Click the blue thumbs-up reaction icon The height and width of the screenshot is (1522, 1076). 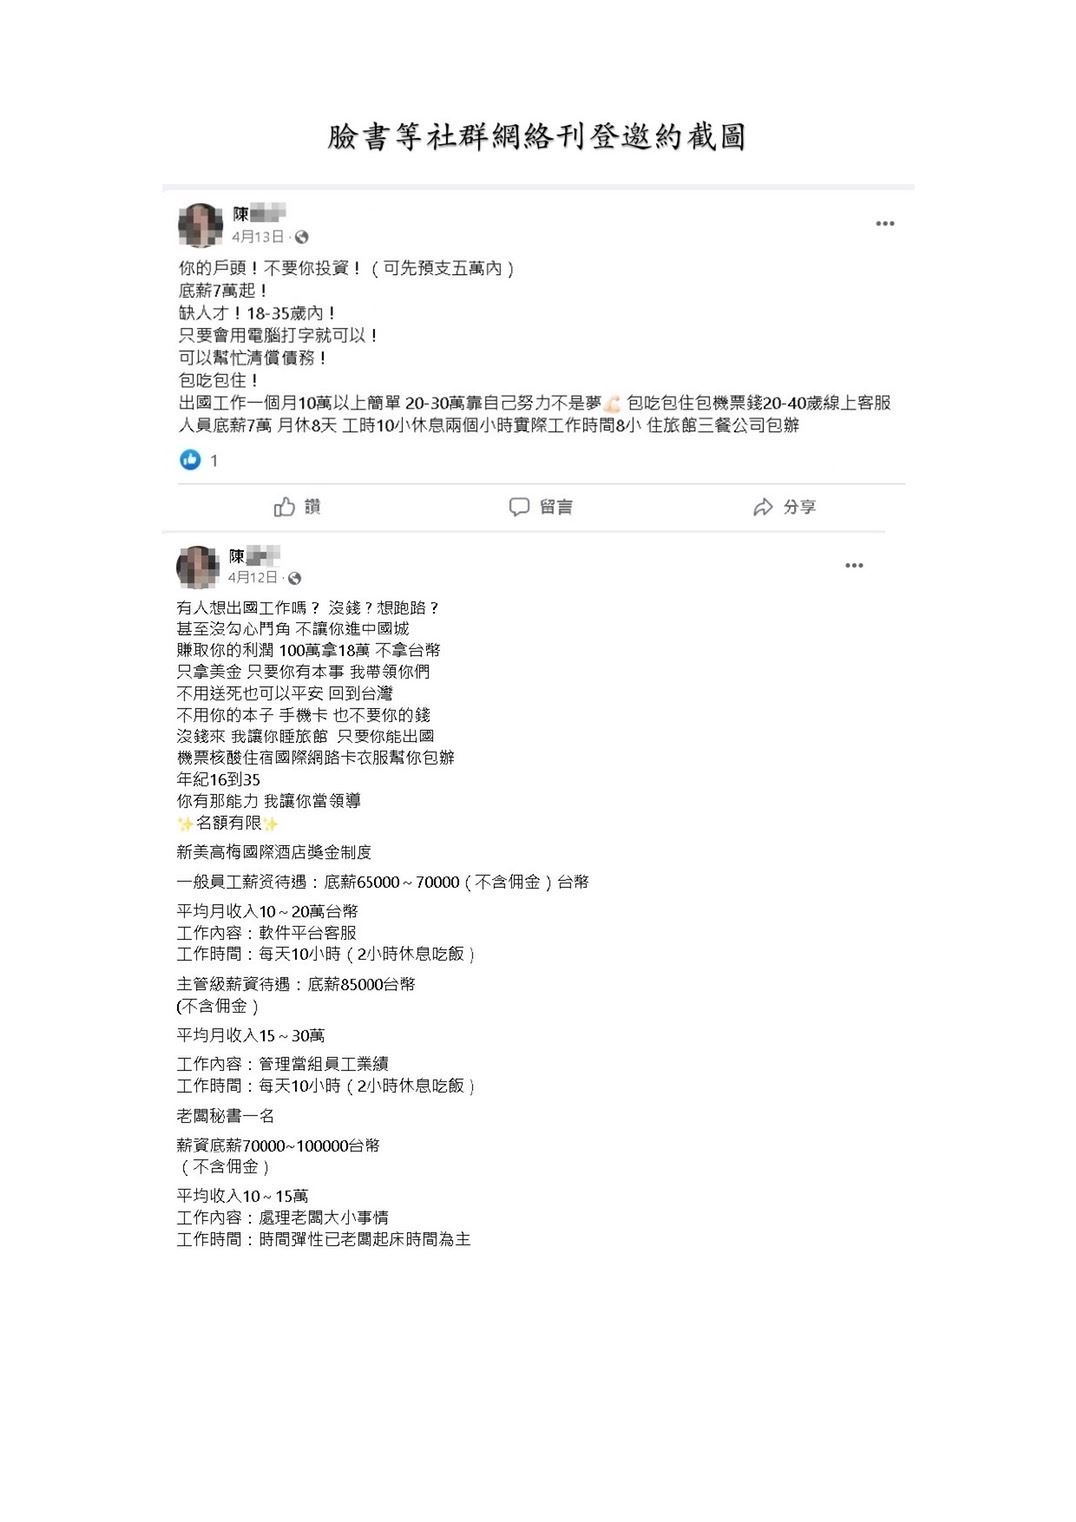[x=190, y=460]
